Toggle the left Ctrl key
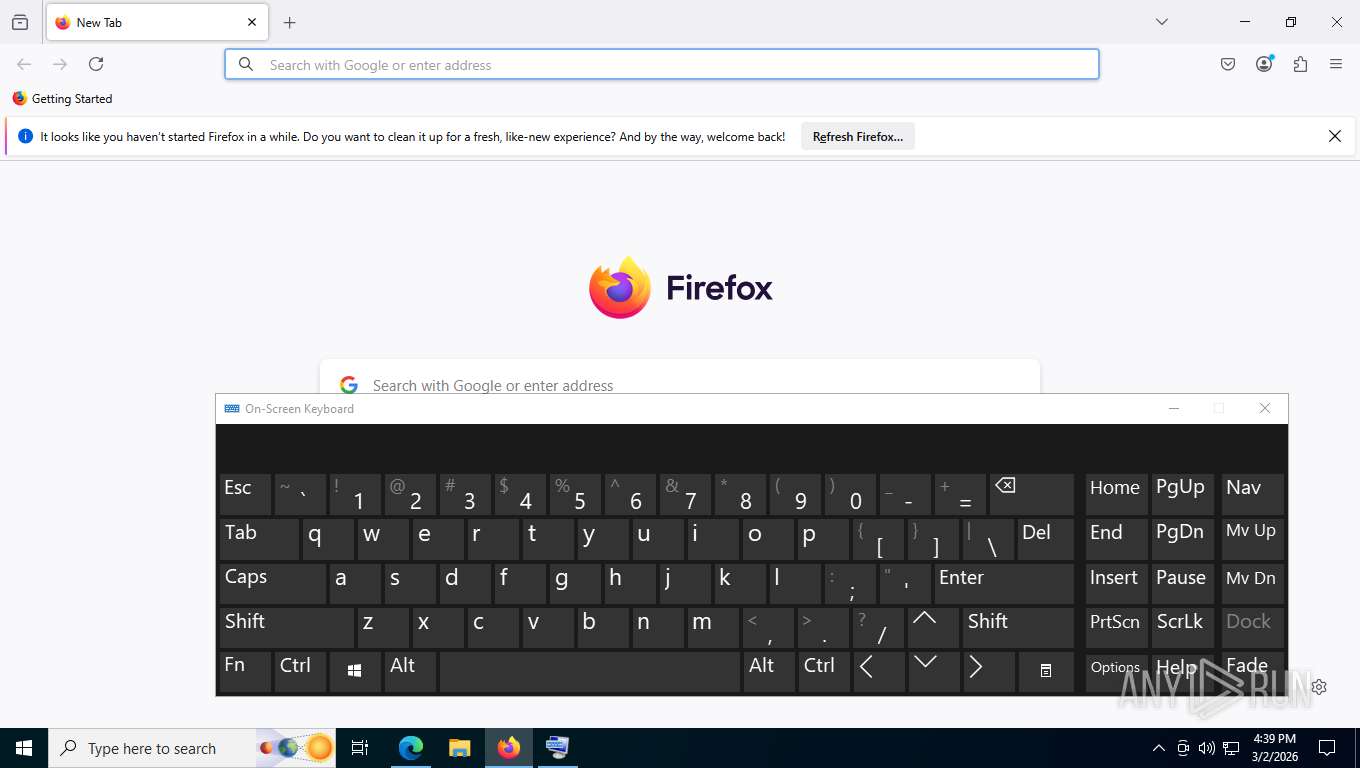This screenshot has width=1360, height=768. tap(300, 672)
